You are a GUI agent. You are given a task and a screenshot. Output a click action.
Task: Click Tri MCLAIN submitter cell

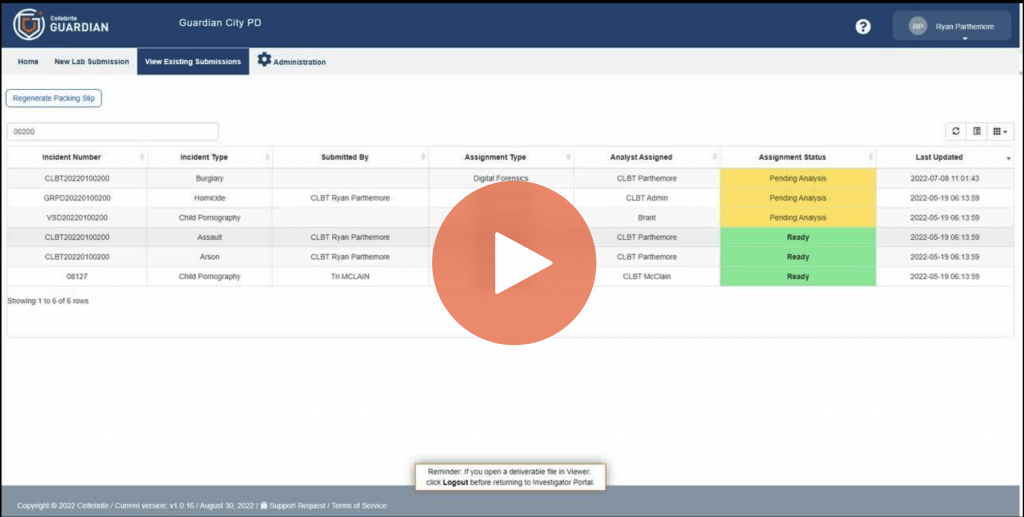(350, 276)
